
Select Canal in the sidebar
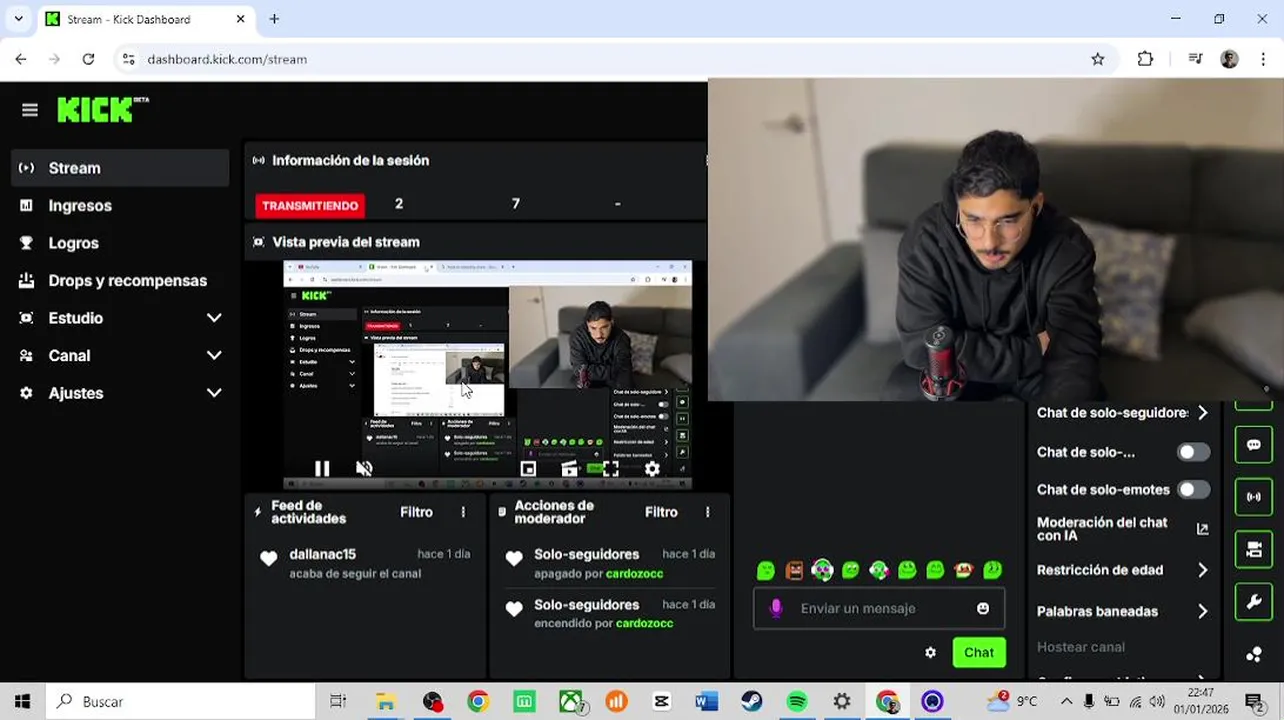click(x=69, y=356)
